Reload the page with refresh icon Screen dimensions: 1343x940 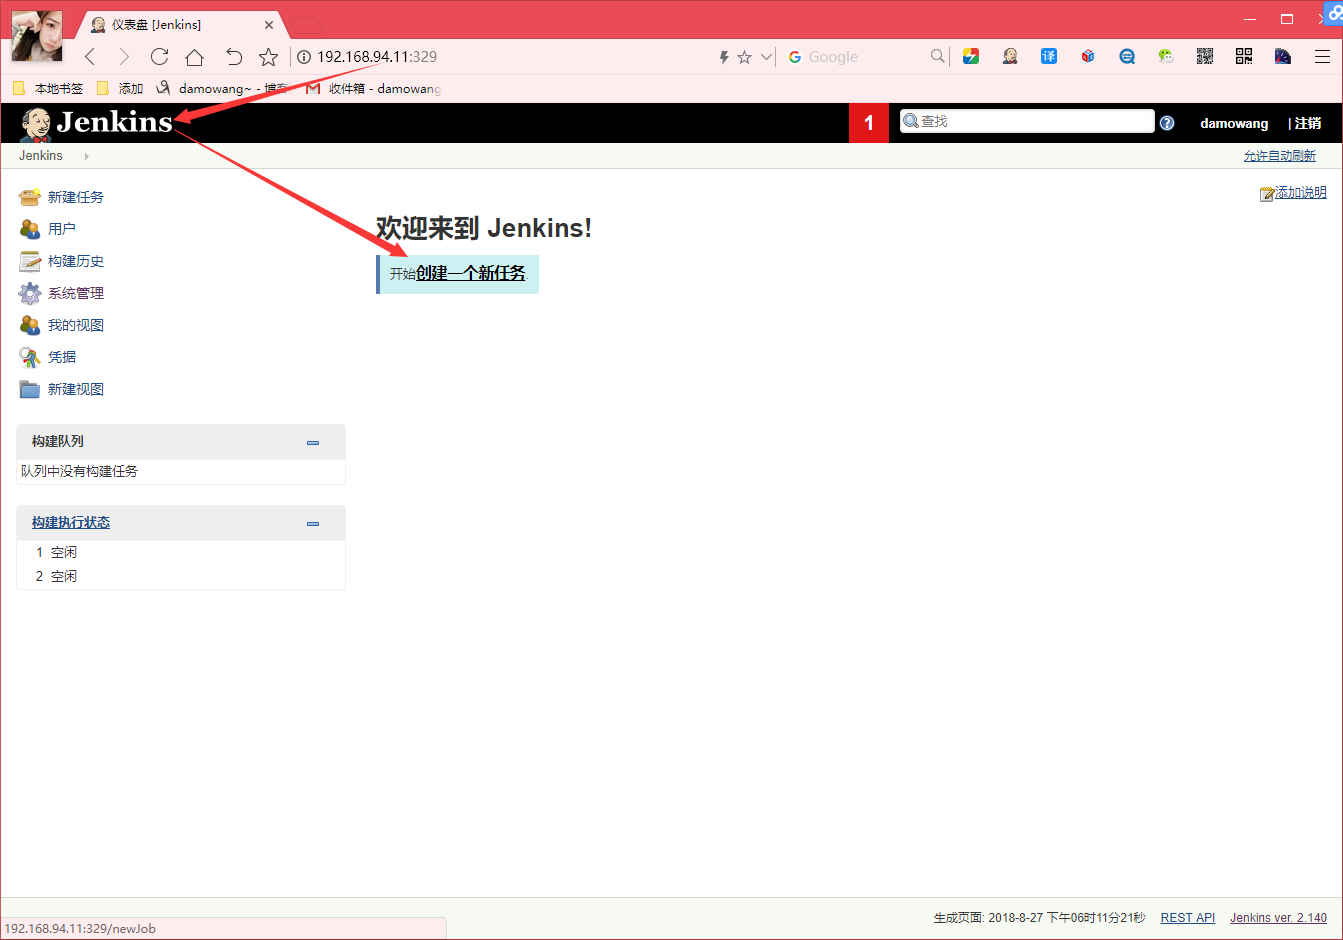click(159, 57)
